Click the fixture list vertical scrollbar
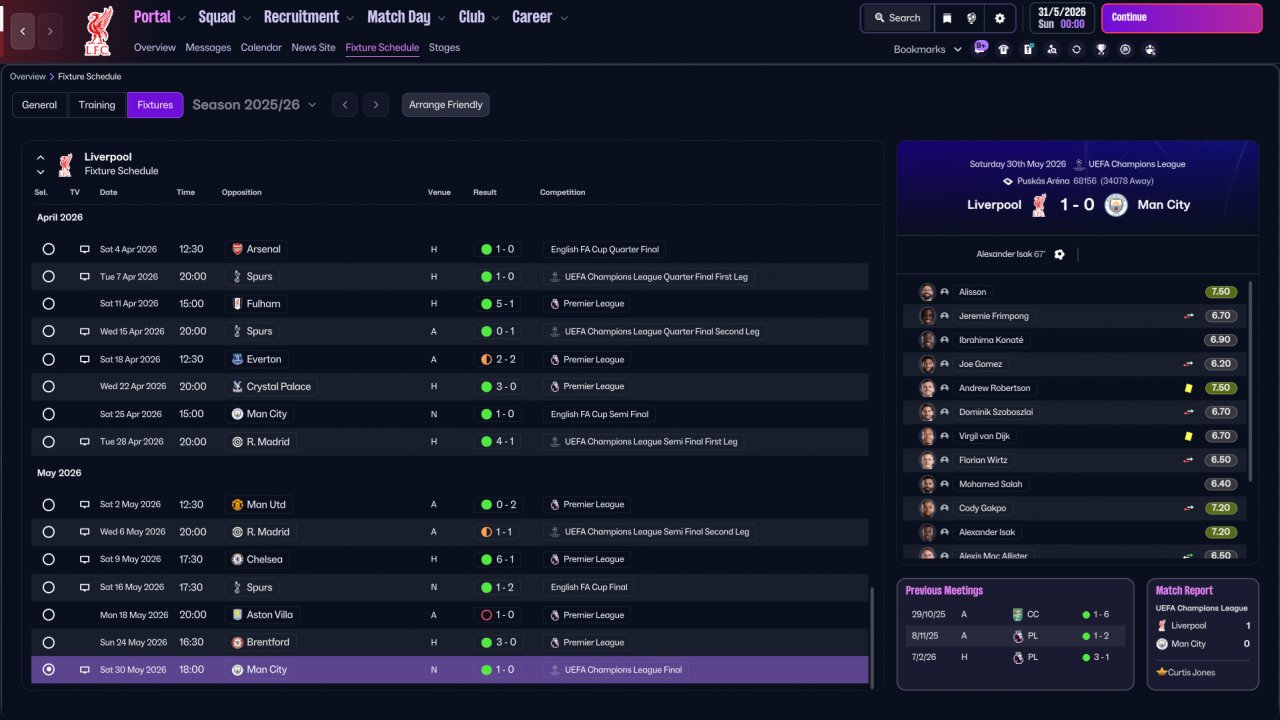The image size is (1280, 720). click(873, 635)
